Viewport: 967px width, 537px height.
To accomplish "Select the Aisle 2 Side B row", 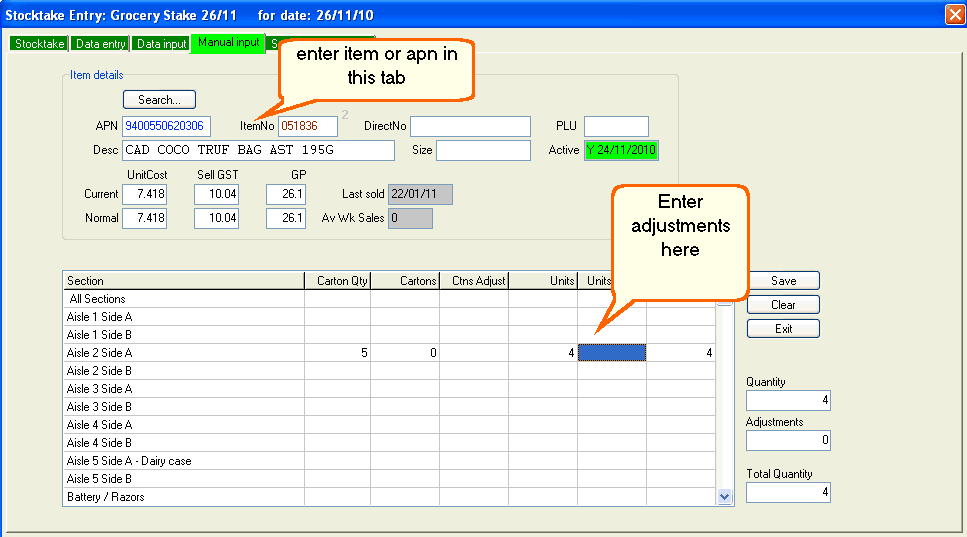I will click(389, 371).
